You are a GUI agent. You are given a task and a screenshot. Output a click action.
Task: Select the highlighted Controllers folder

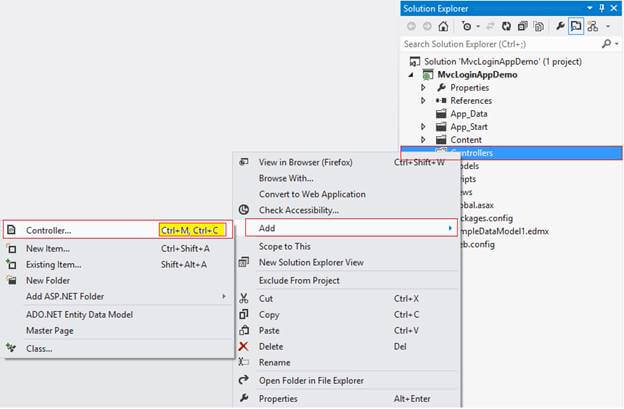[511, 153]
